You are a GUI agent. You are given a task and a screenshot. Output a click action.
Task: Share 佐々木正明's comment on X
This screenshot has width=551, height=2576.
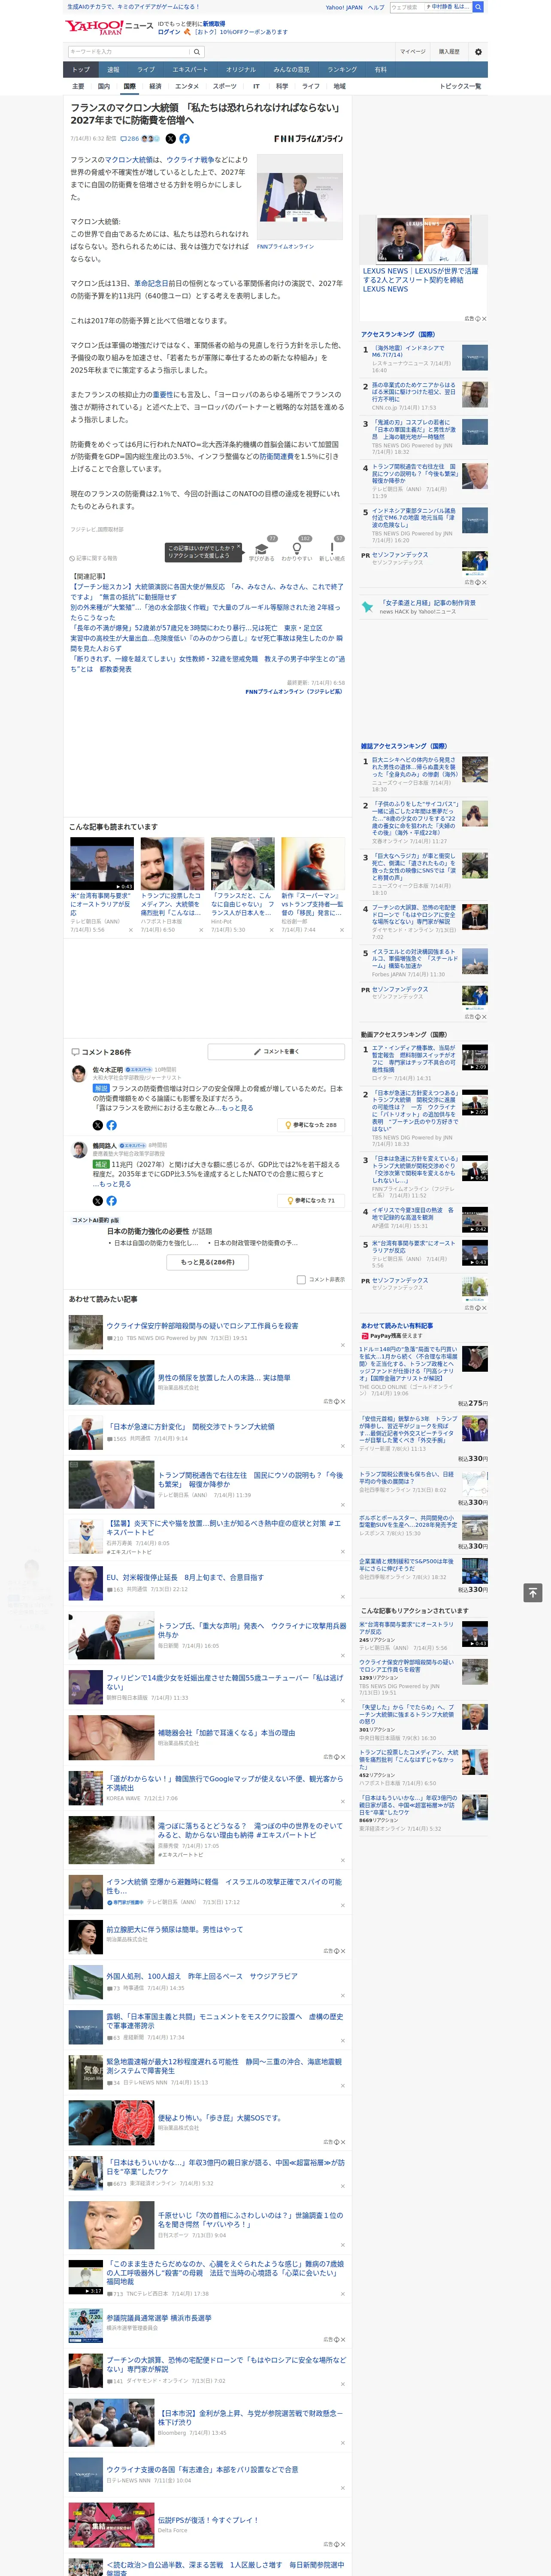pos(98,1125)
